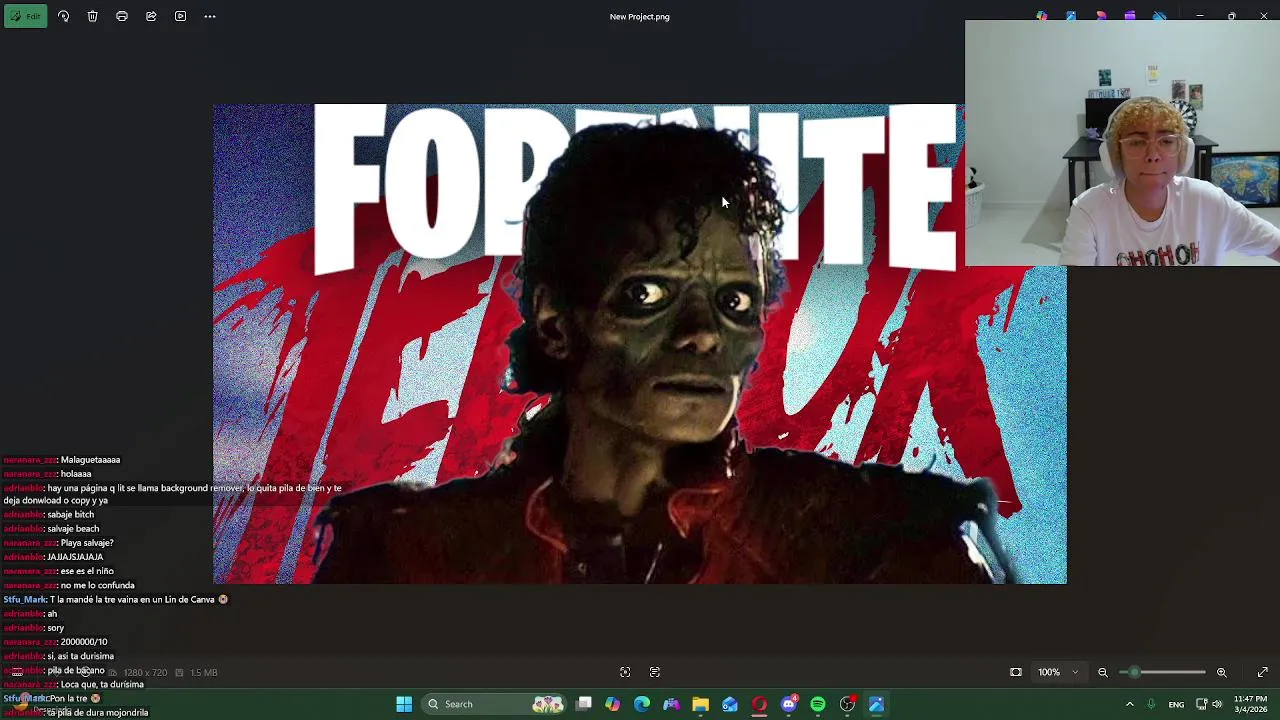Zoom in with the plus magnifier

[x=1221, y=672]
